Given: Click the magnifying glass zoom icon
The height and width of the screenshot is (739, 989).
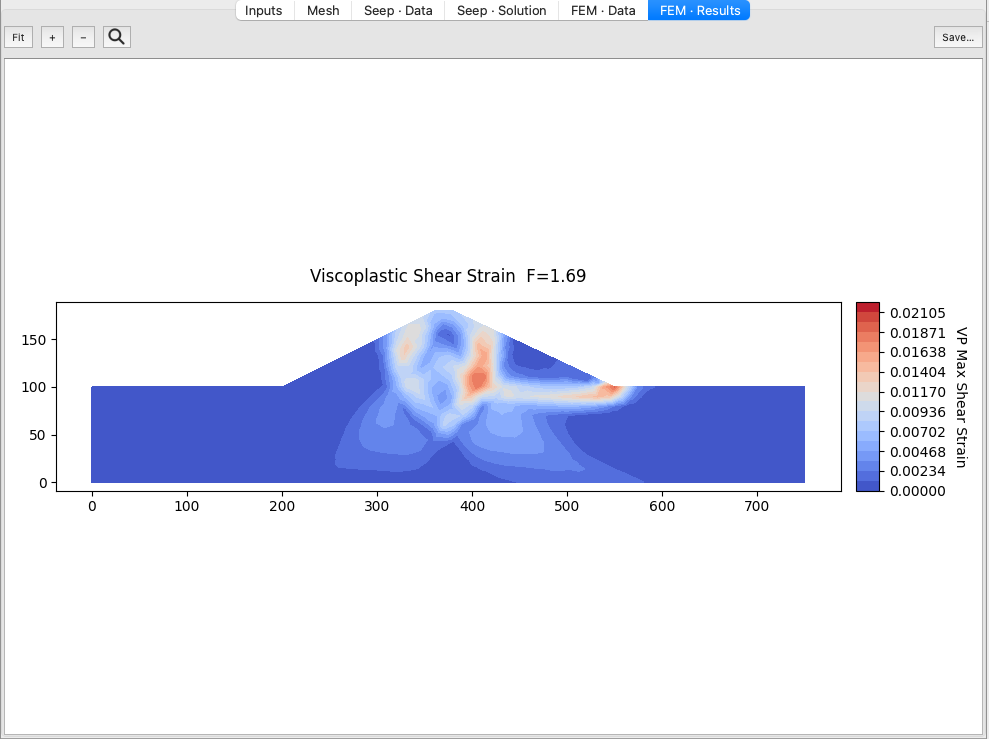Looking at the screenshot, I should [117, 37].
